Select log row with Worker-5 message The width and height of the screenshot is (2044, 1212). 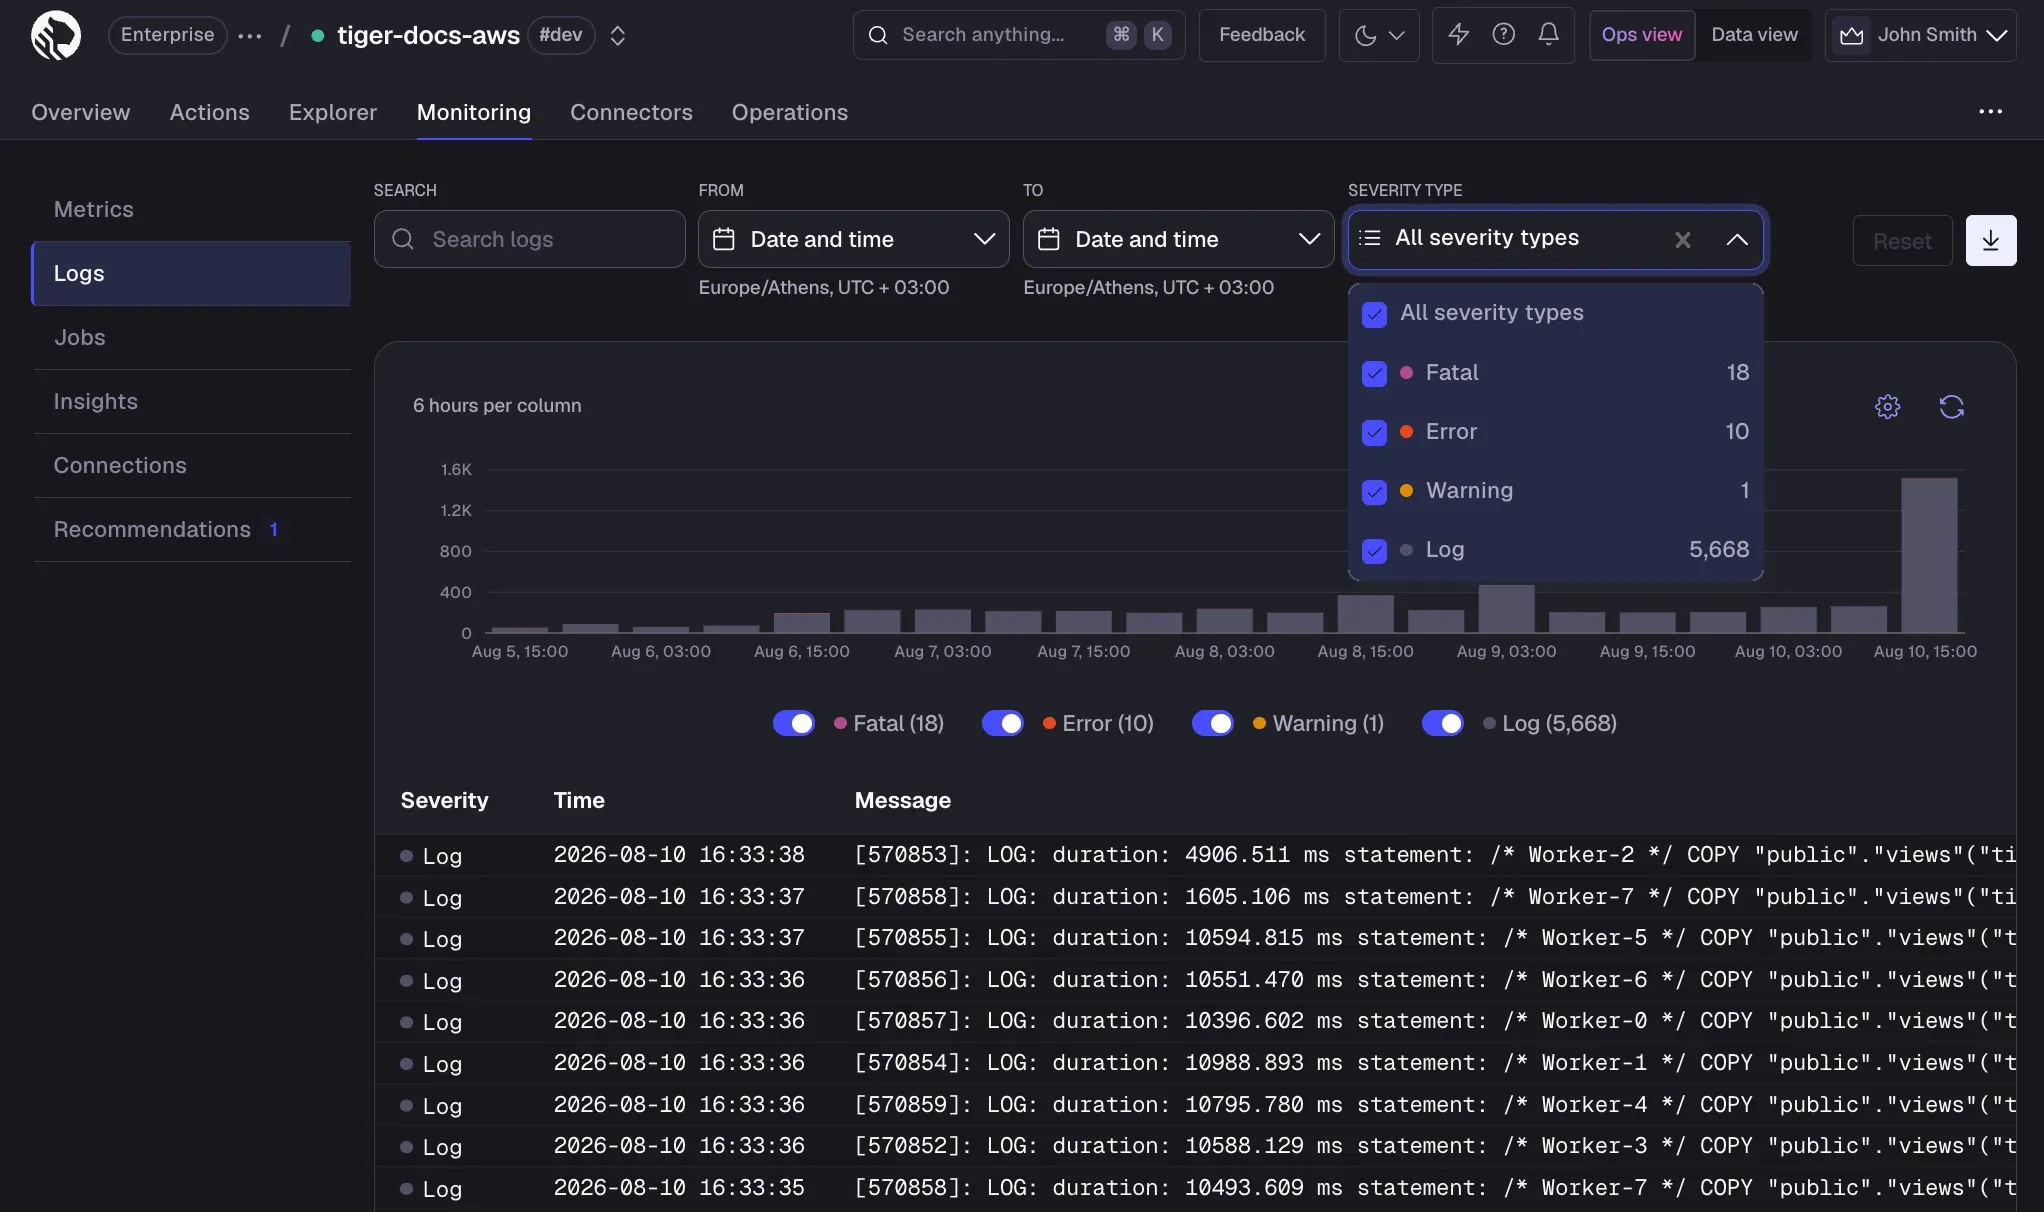1195,938
